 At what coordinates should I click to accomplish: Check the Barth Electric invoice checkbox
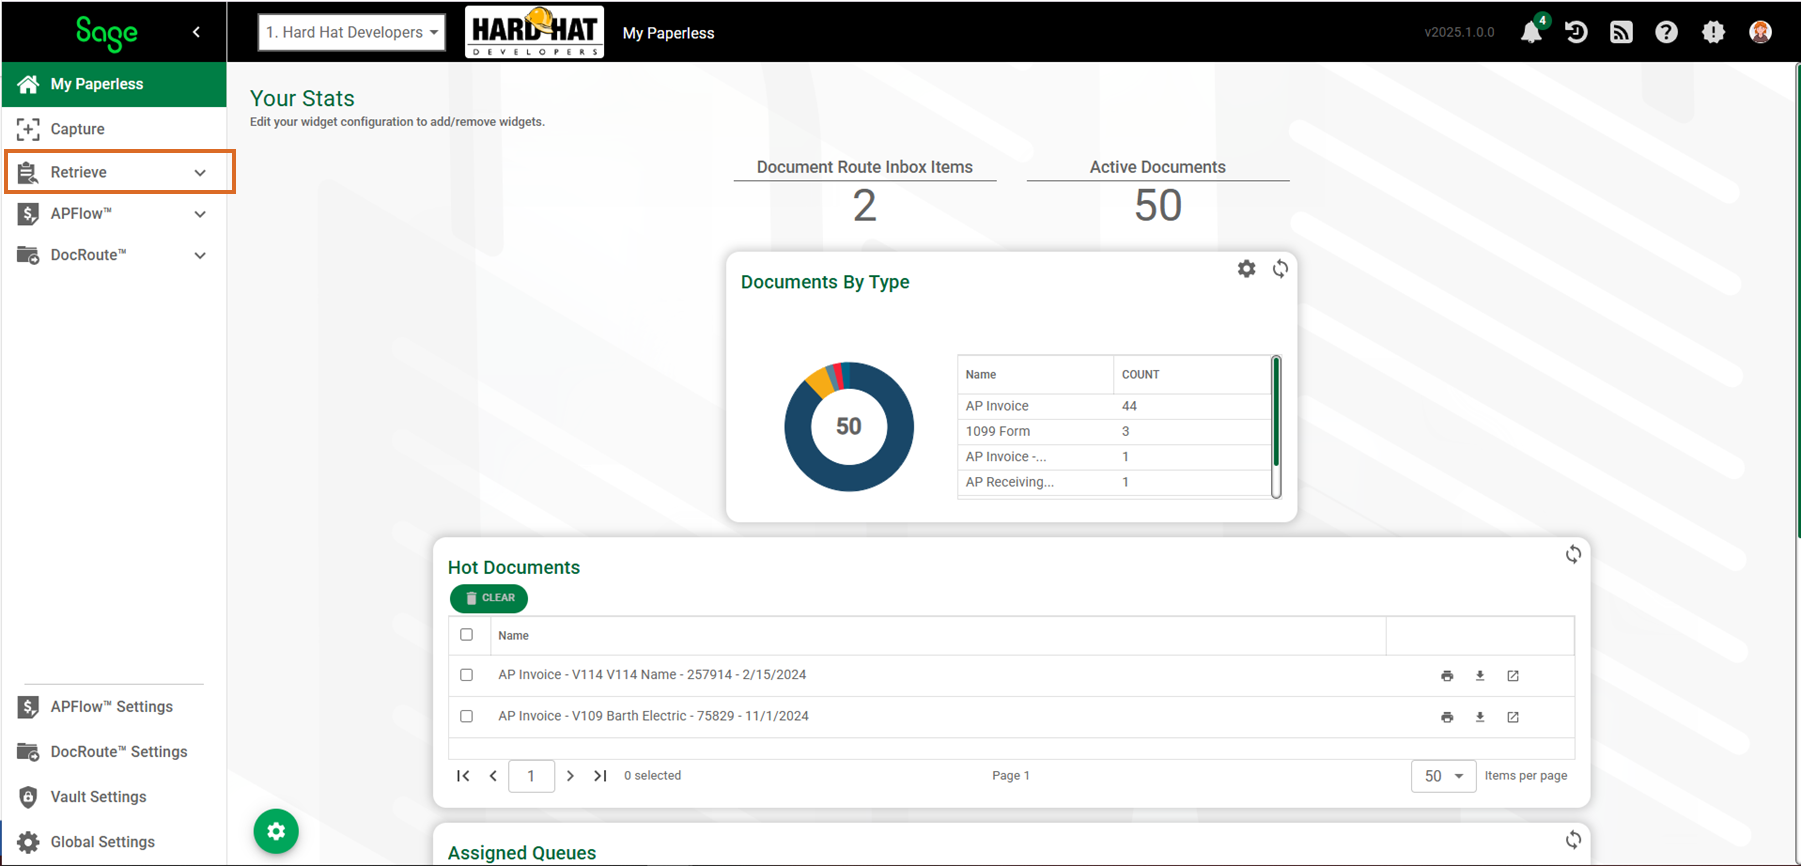tap(466, 716)
